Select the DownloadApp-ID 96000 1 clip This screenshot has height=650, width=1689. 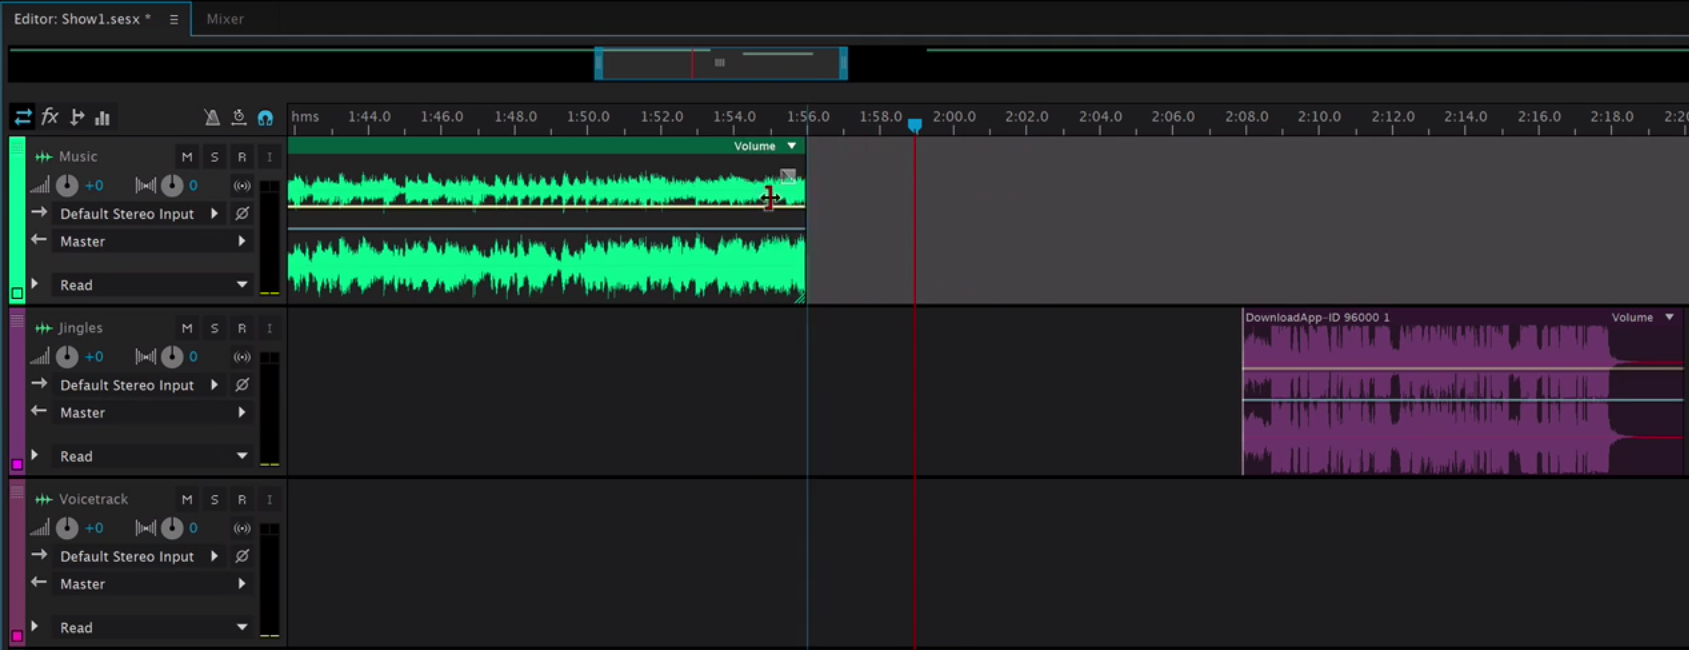(x=1463, y=391)
